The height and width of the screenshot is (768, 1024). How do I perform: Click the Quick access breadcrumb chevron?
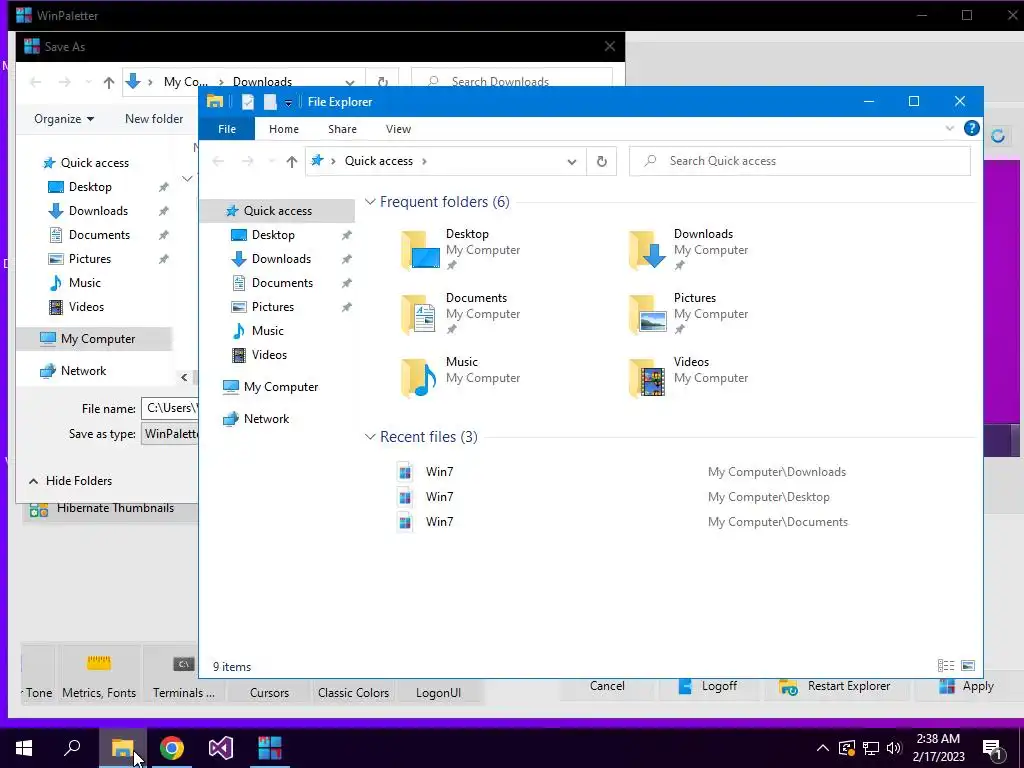tap(424, 161)
